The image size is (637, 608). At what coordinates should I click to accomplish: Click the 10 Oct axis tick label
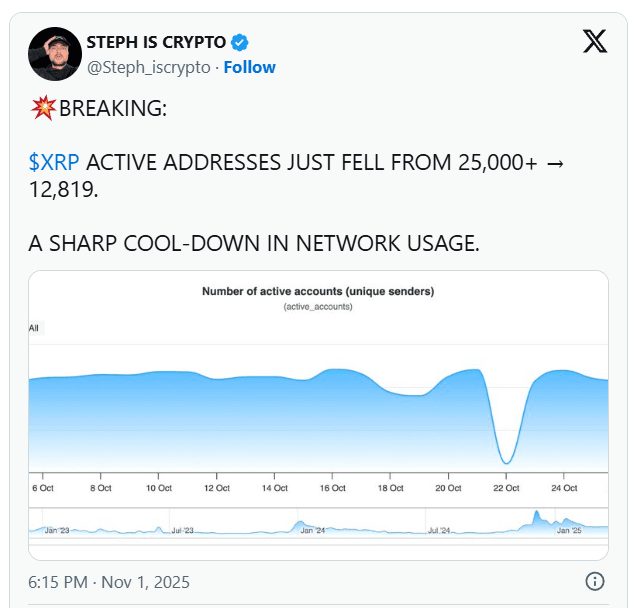click(159, 488)
